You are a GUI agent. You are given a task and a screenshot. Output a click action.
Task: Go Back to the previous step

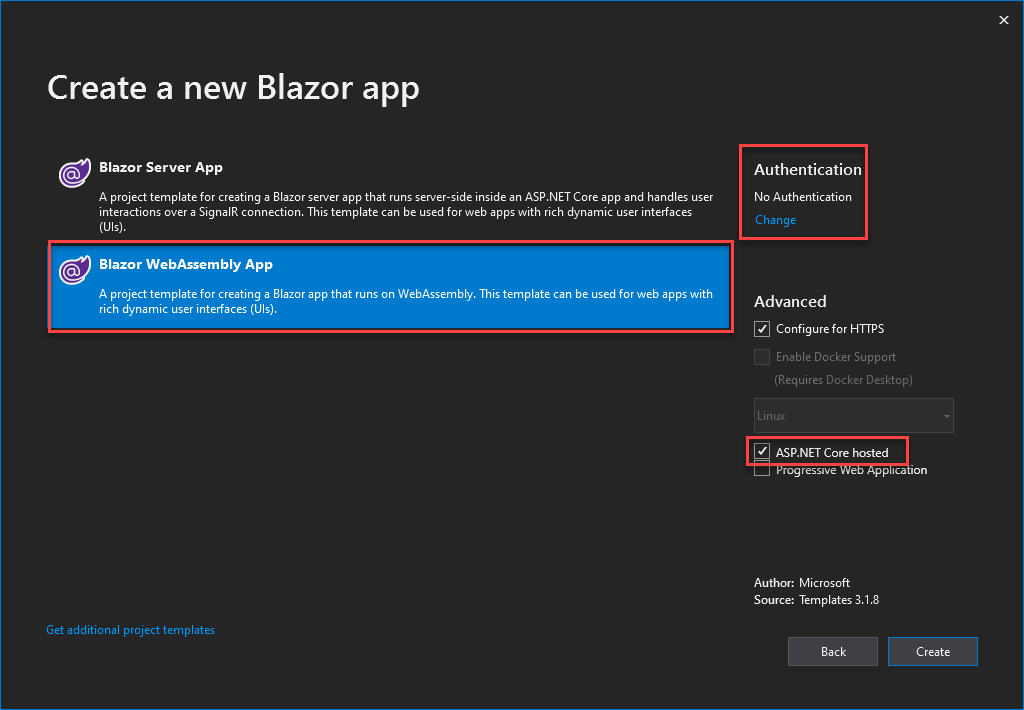pos(832,651)
